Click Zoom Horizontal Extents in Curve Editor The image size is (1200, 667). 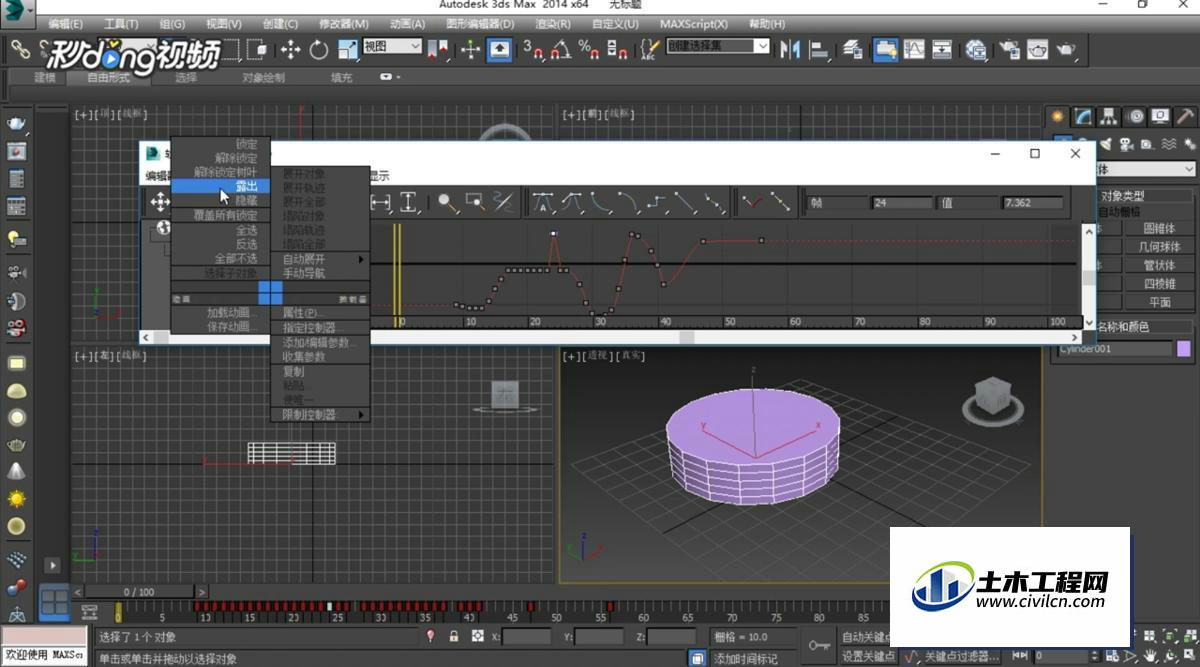tap(381, 203)
